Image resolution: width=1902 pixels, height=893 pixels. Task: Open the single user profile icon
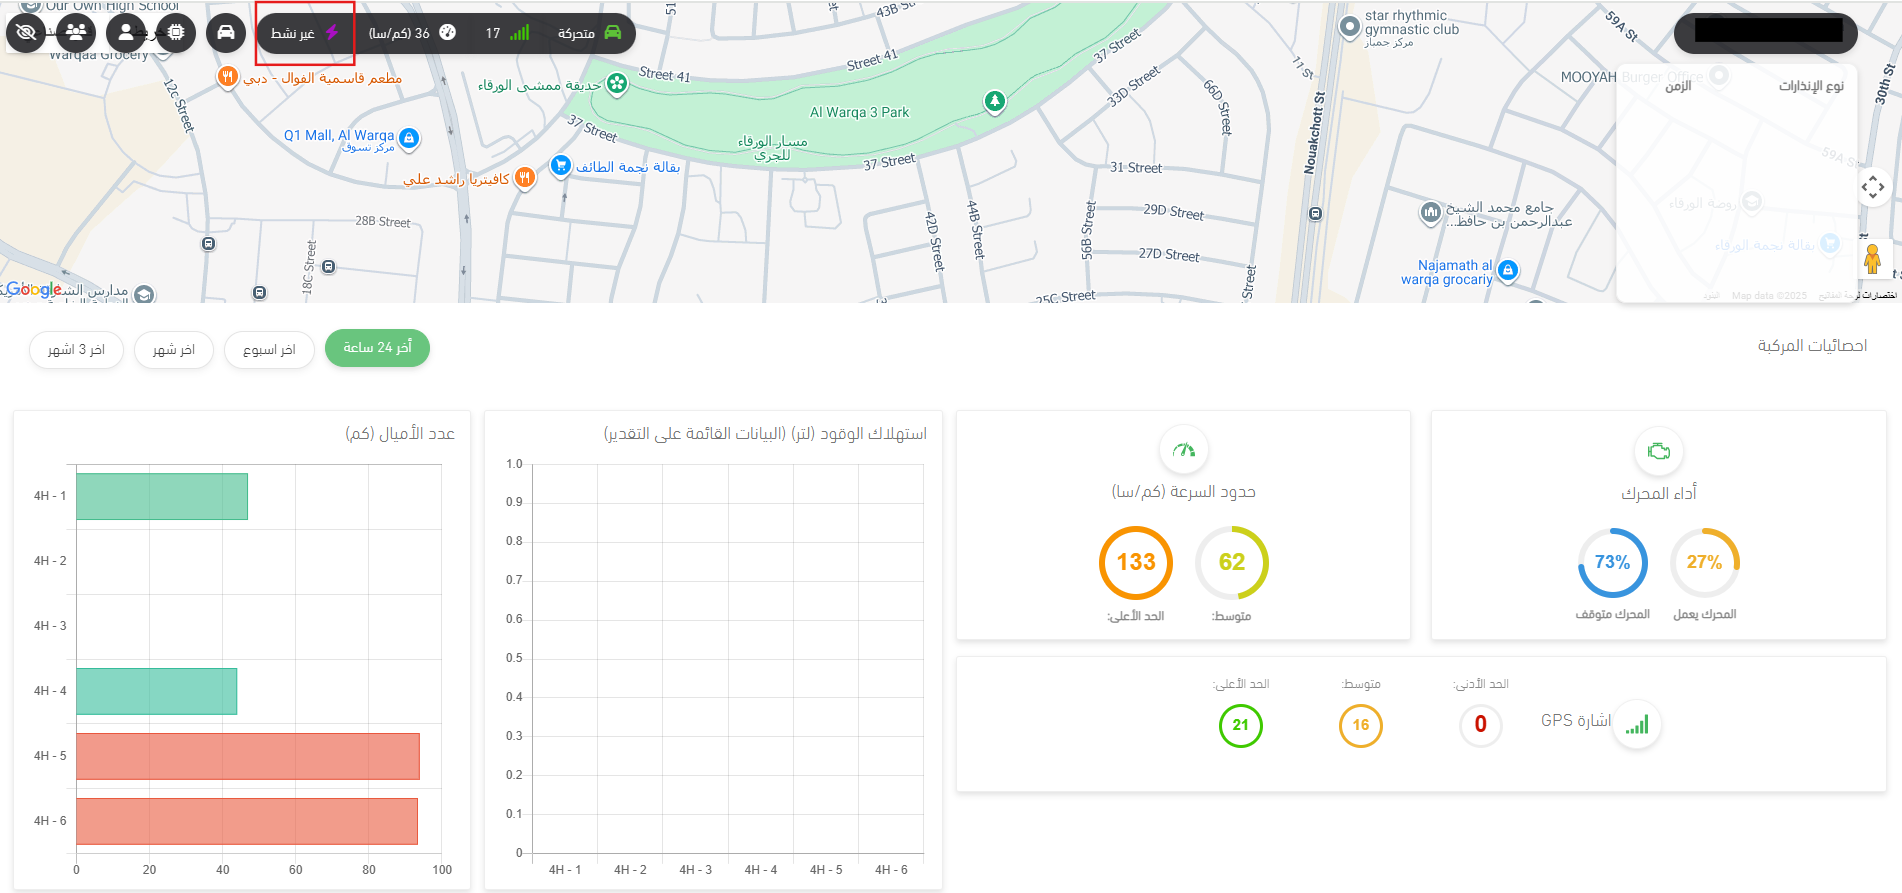point(126,33)
